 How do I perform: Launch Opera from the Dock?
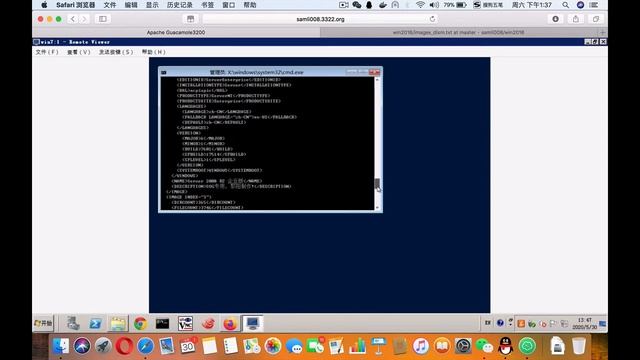124,346
